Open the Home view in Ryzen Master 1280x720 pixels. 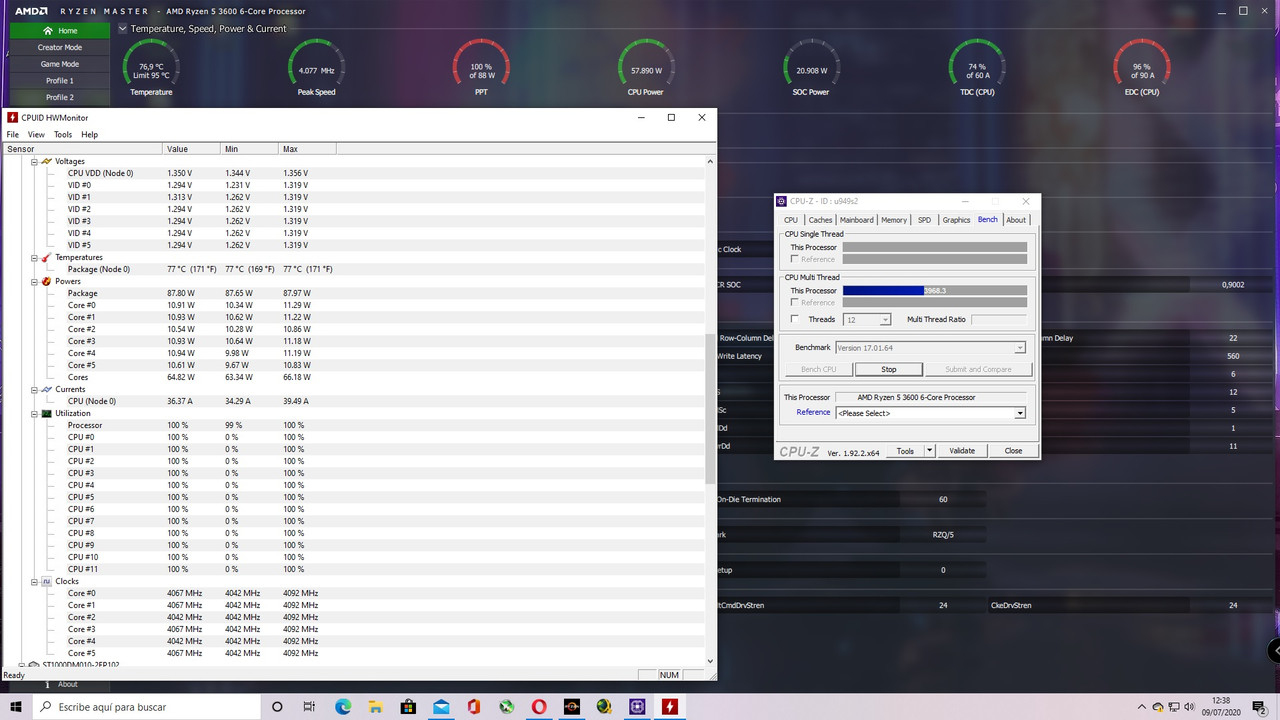(x=59, y=31)
